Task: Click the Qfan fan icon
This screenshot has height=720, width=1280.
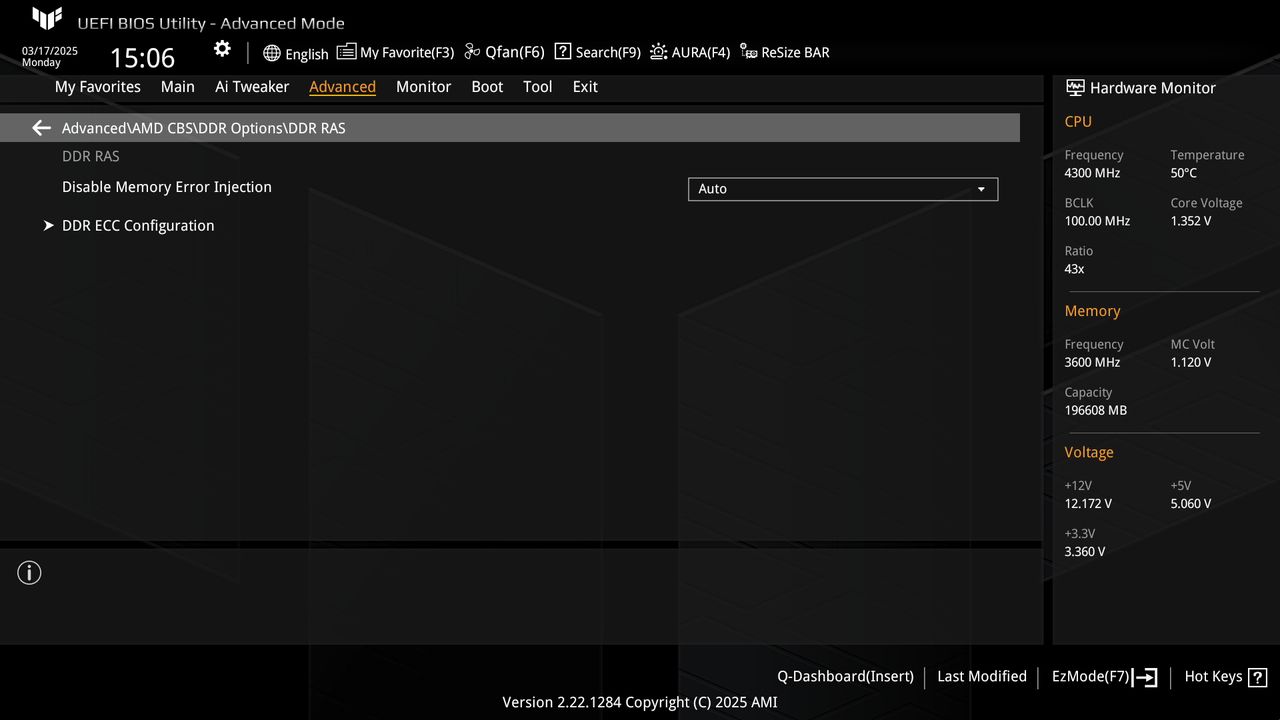Action: (472, 52)
